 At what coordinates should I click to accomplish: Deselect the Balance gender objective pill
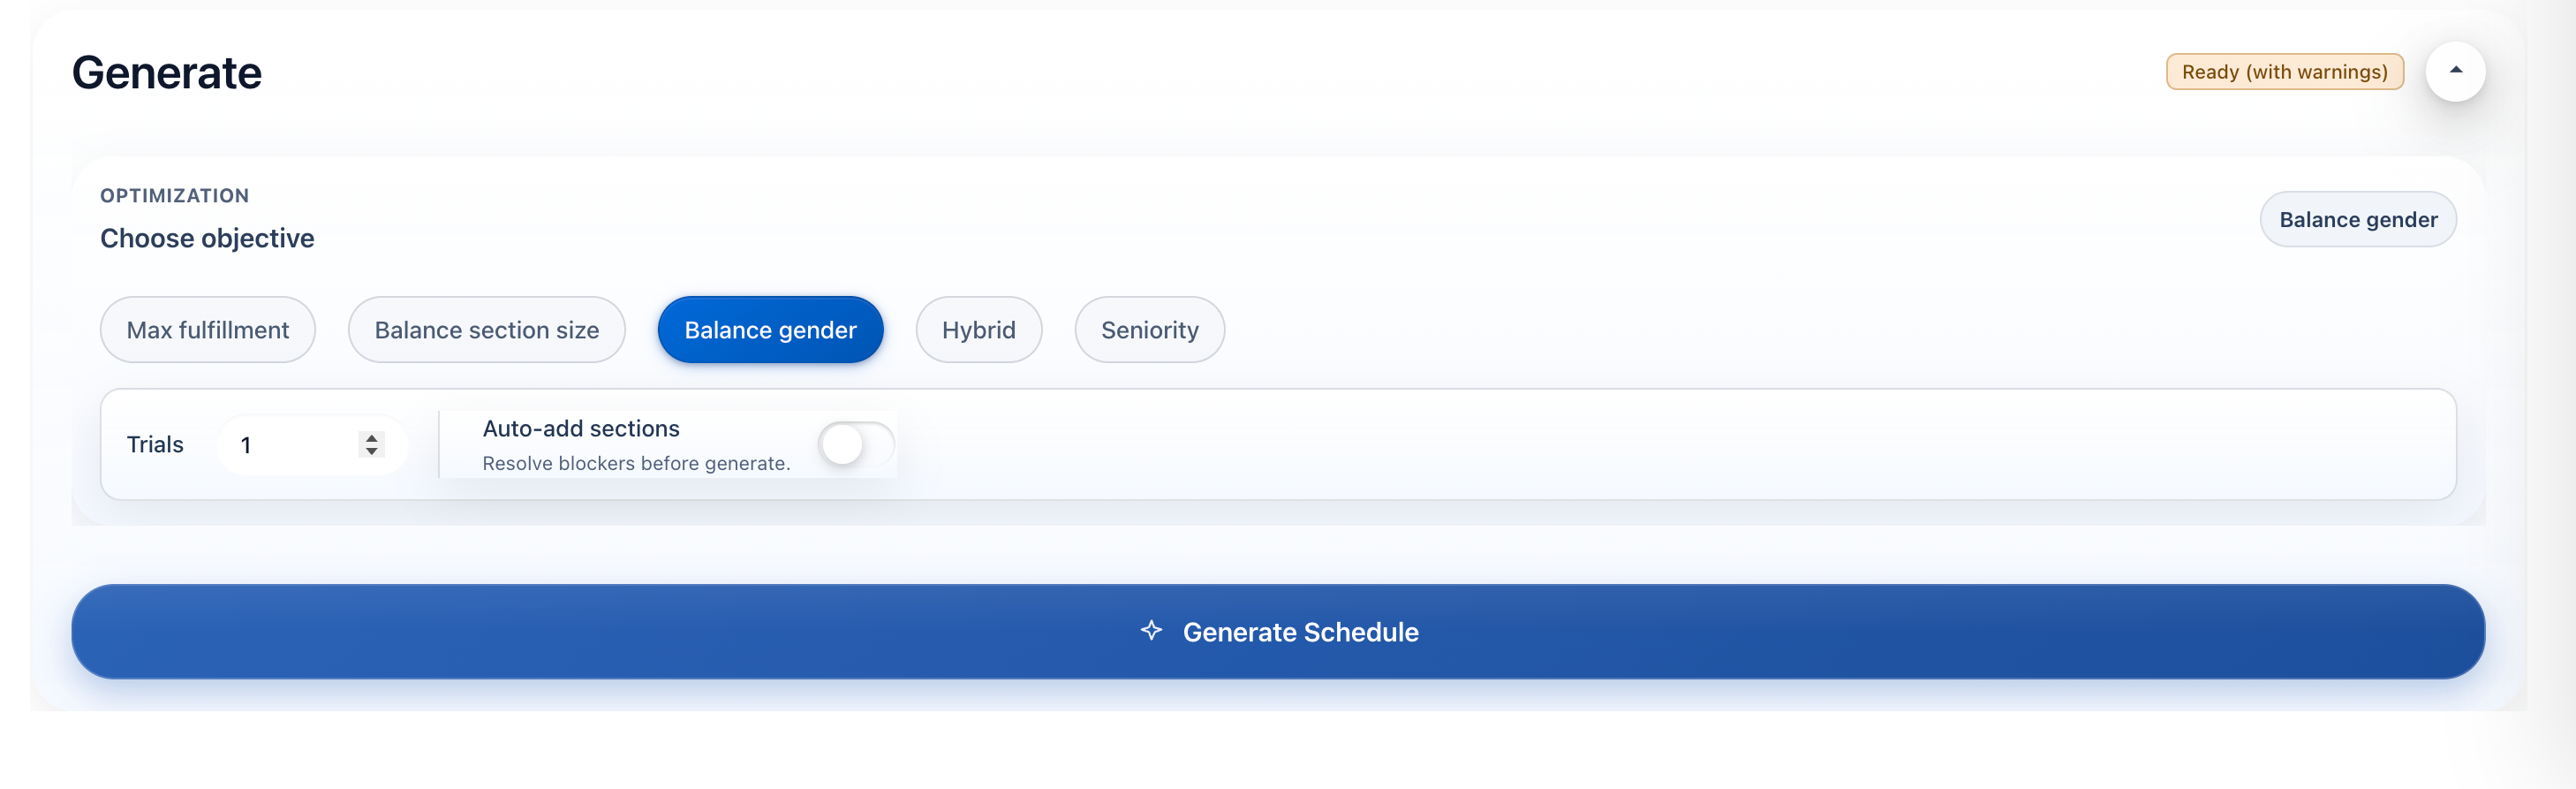click(770, 329)
